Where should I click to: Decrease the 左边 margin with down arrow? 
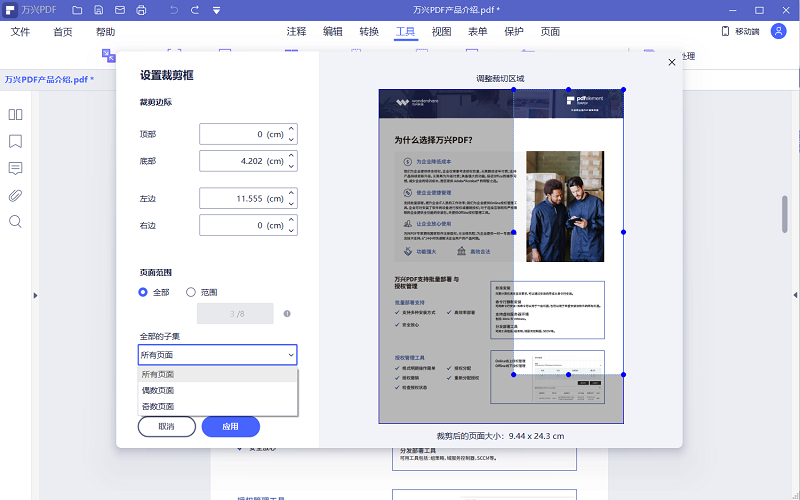point(291,204)
